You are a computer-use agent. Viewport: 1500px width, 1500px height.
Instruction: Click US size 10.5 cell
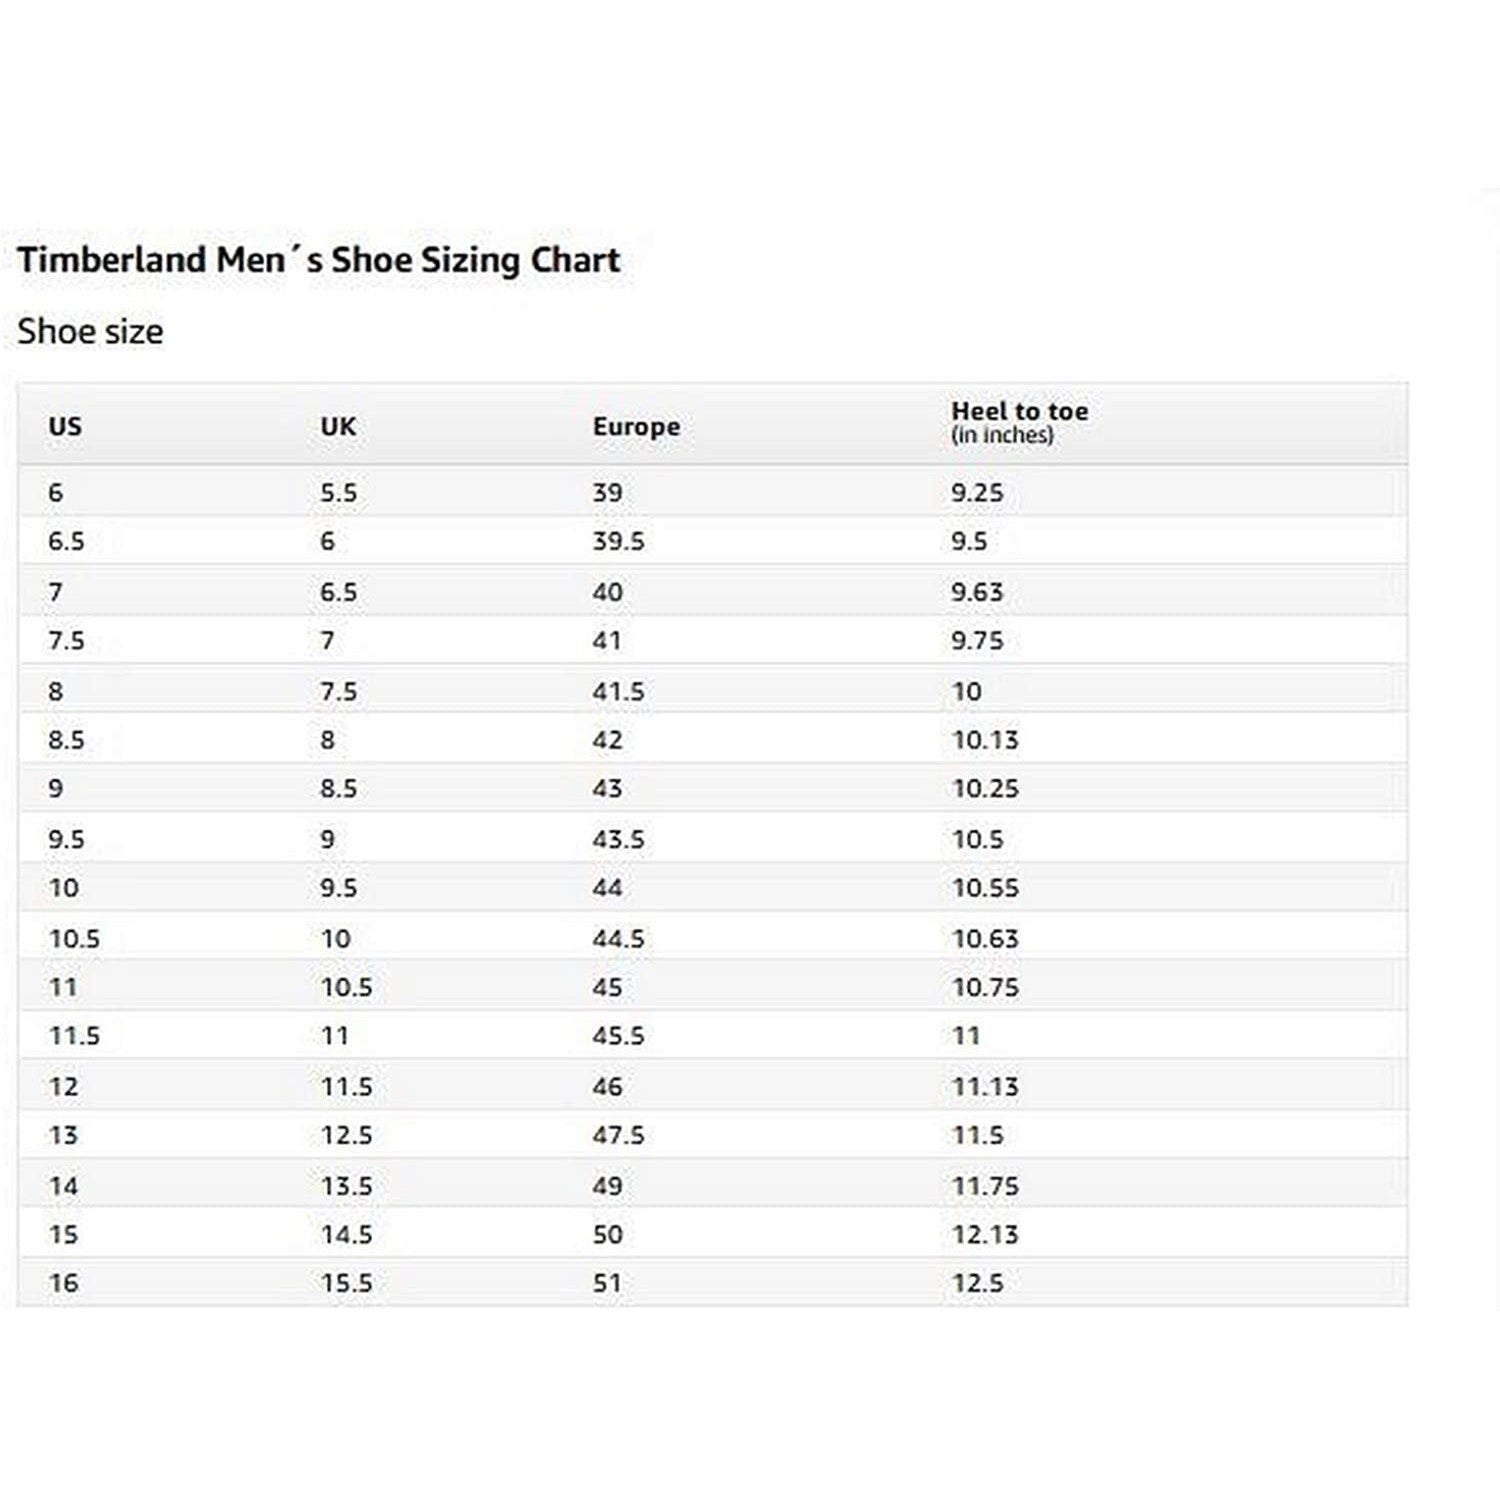click(x=74, y=938)
